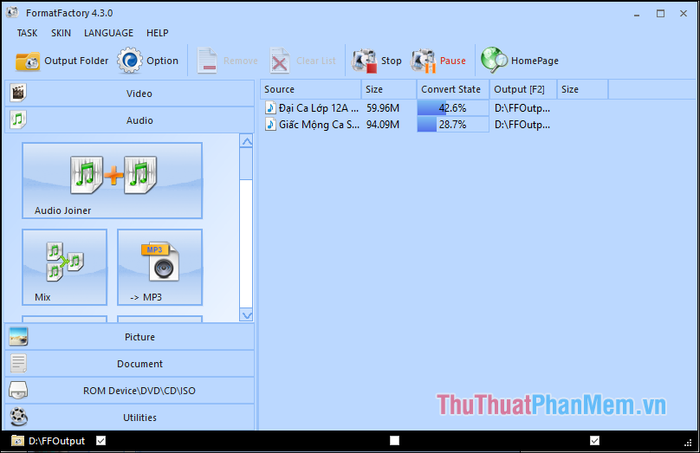Click the FormatFactory app icon in title bar

[x=12, y=12]
